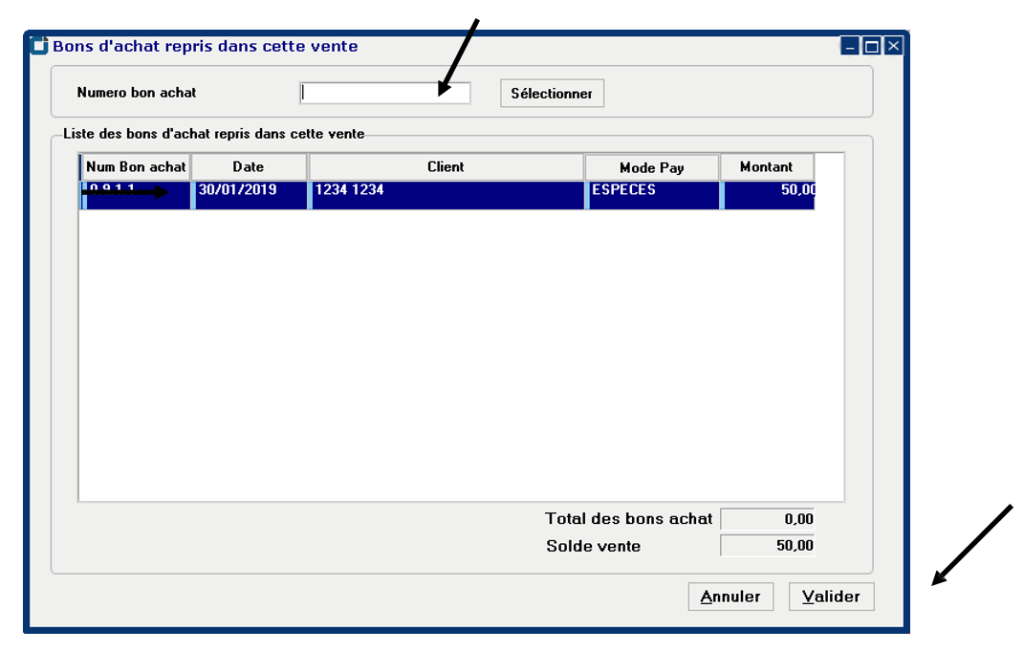Focus the Numero bon achat input field

[384, 93]
